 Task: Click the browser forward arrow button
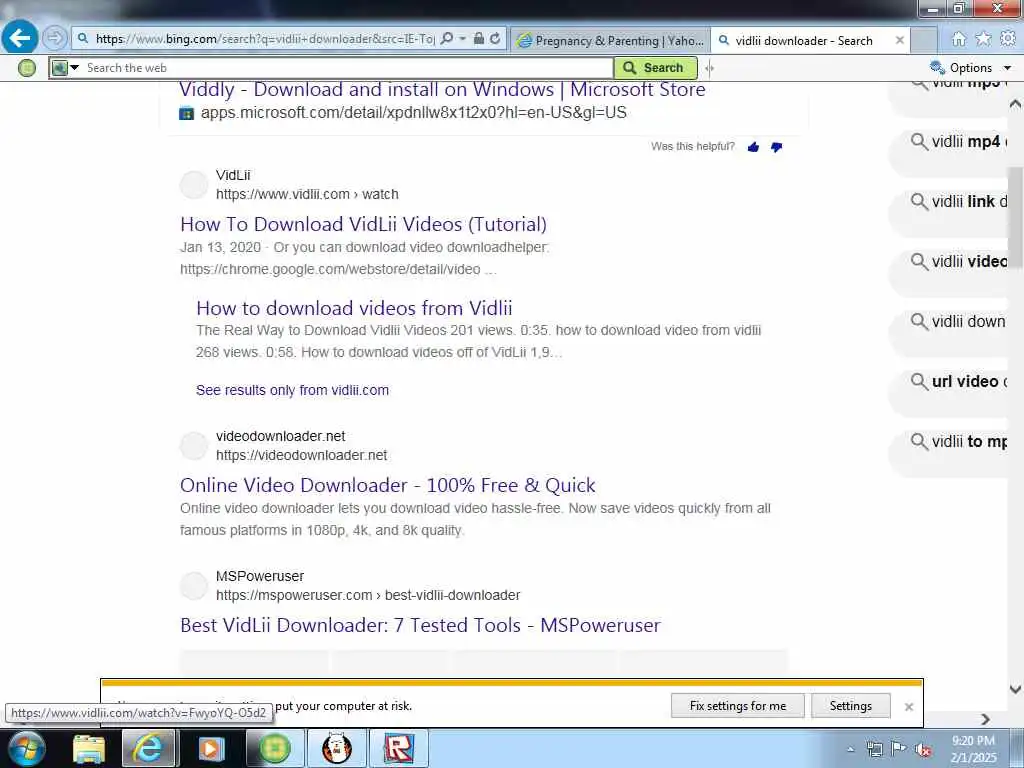(x=54, y=39)
